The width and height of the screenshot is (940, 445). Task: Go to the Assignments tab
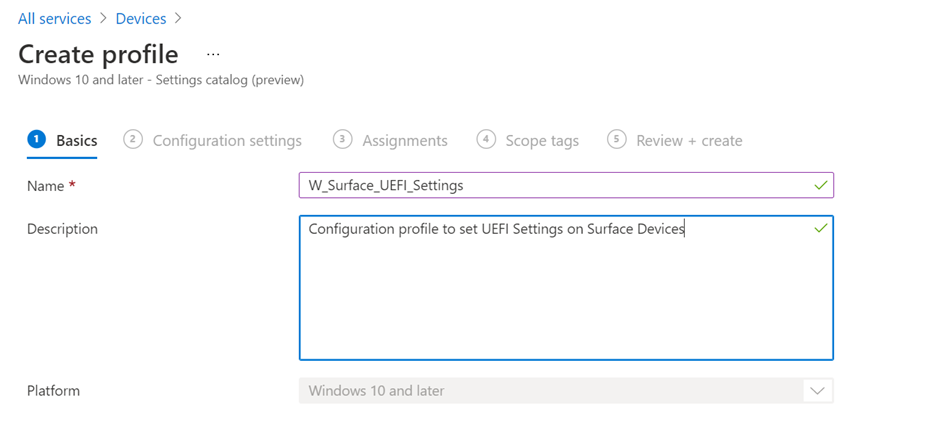coord(405,141)
